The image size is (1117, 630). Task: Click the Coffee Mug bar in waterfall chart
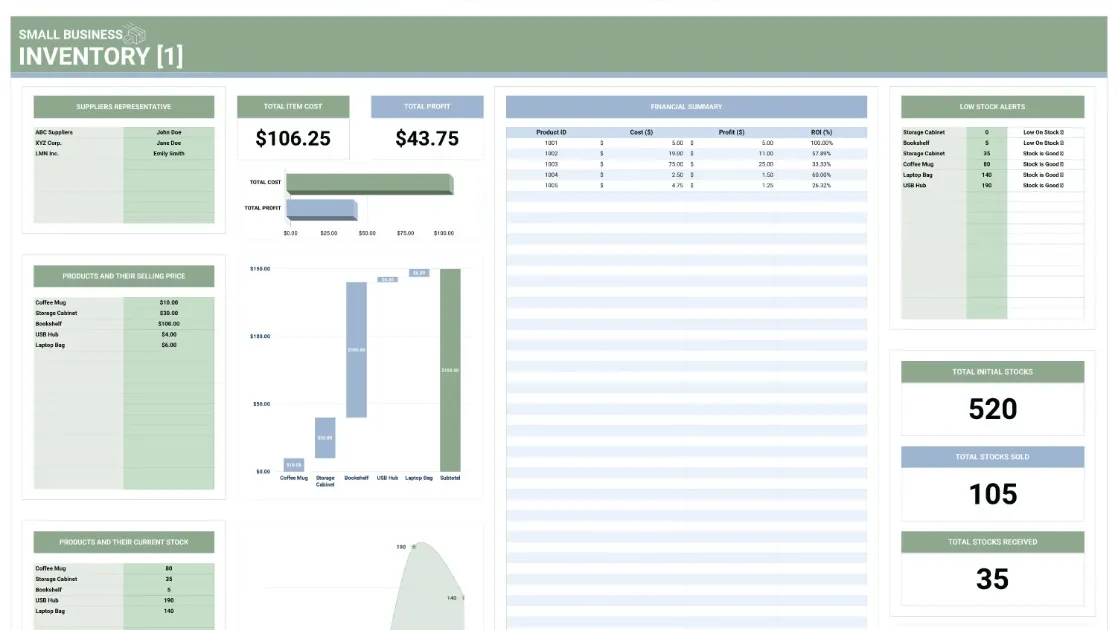(x=293, y=465)
